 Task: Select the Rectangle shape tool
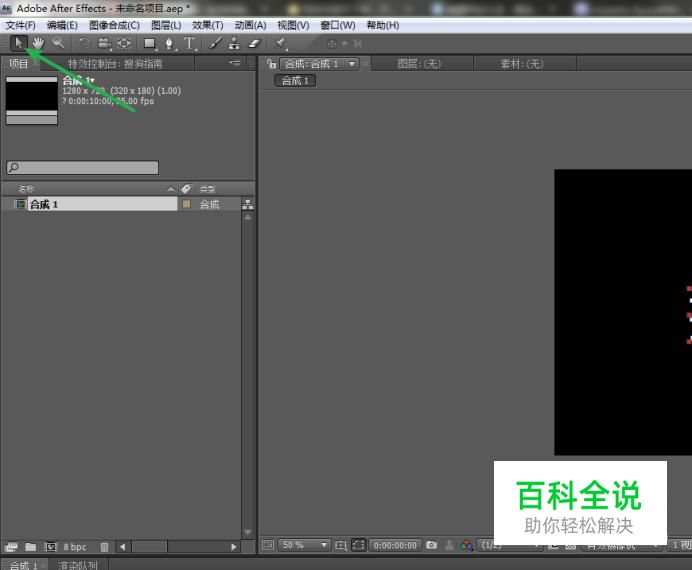tap(150, 43)
